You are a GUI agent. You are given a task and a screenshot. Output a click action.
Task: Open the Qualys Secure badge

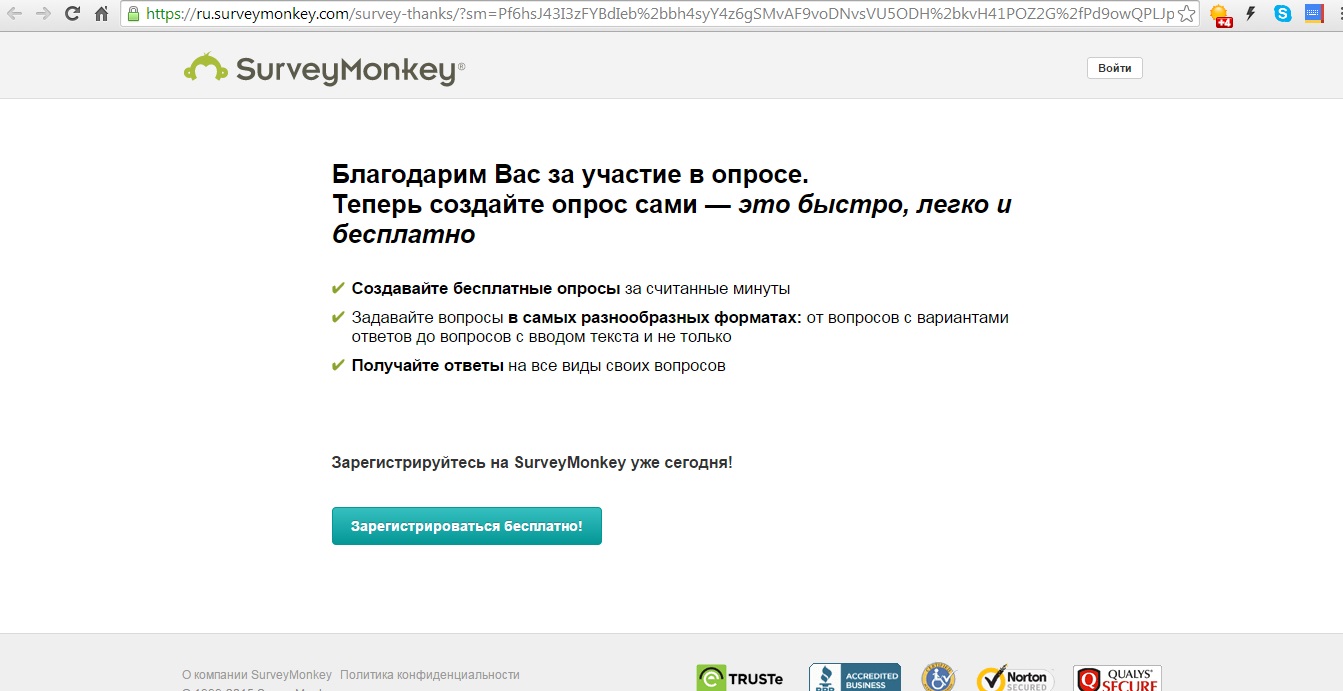click(x=1117, y=678)
